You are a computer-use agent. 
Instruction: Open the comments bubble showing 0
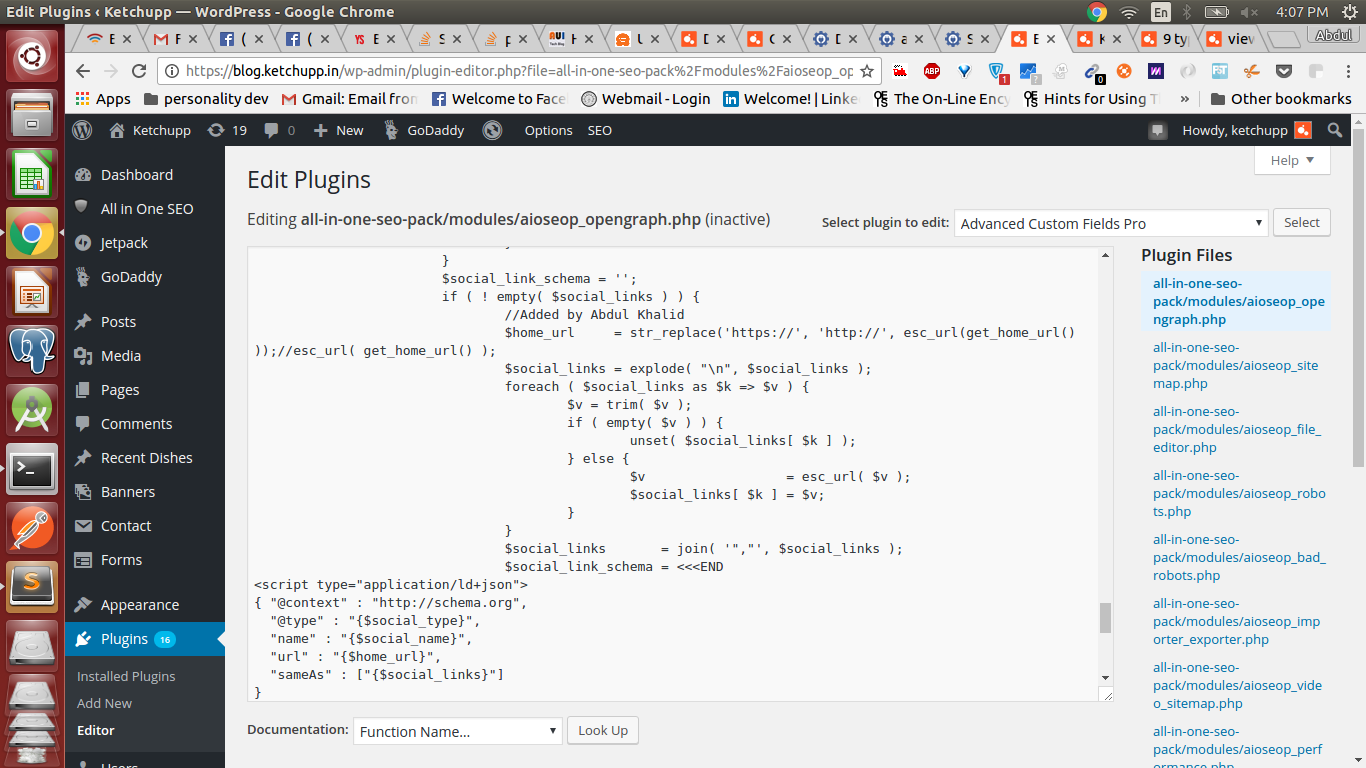pyautogui.click(x=280, y=130)
